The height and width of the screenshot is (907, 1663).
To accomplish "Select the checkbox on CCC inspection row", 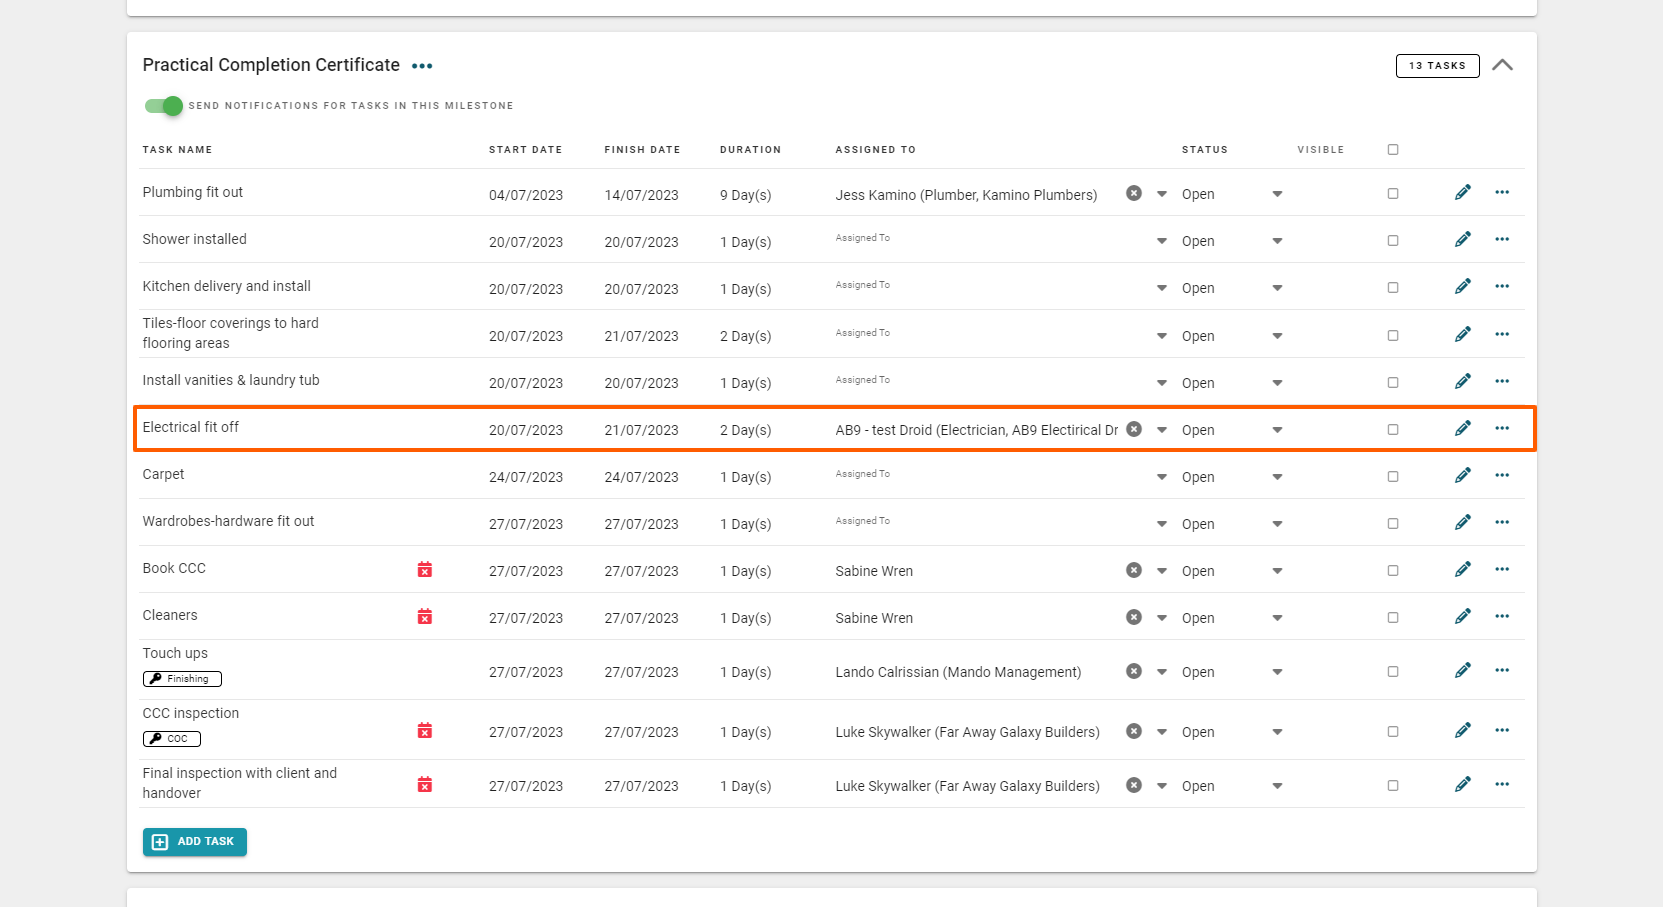I will (x=1392, y=732).
